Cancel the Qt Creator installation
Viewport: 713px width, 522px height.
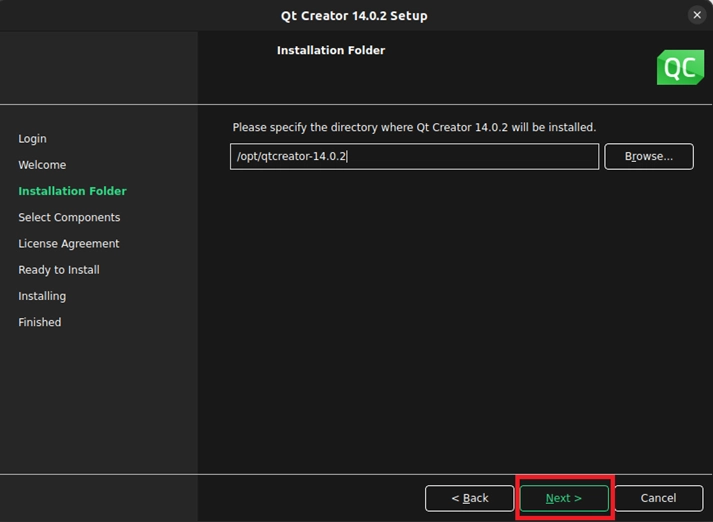(x=658, y=498)
